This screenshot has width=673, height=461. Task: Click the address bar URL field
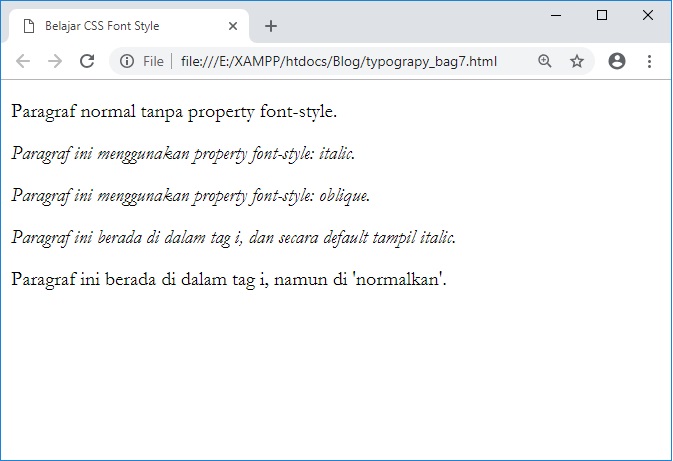[338, 61]
